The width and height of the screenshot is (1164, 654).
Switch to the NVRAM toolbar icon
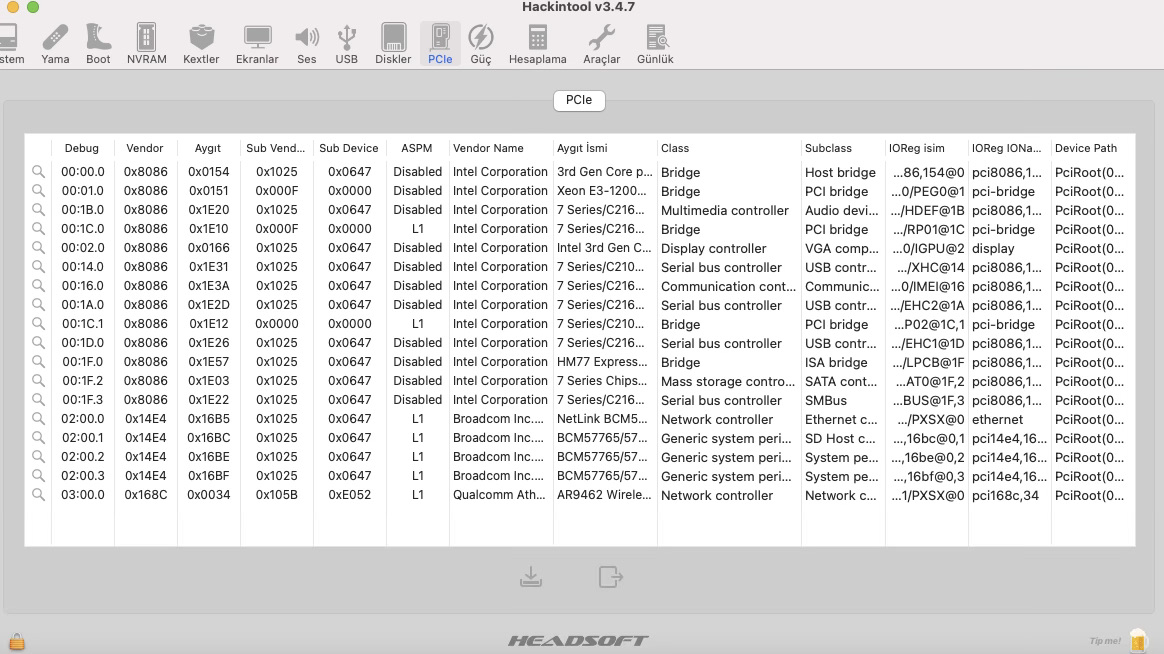pyautogui.click(x=146, y=44)
